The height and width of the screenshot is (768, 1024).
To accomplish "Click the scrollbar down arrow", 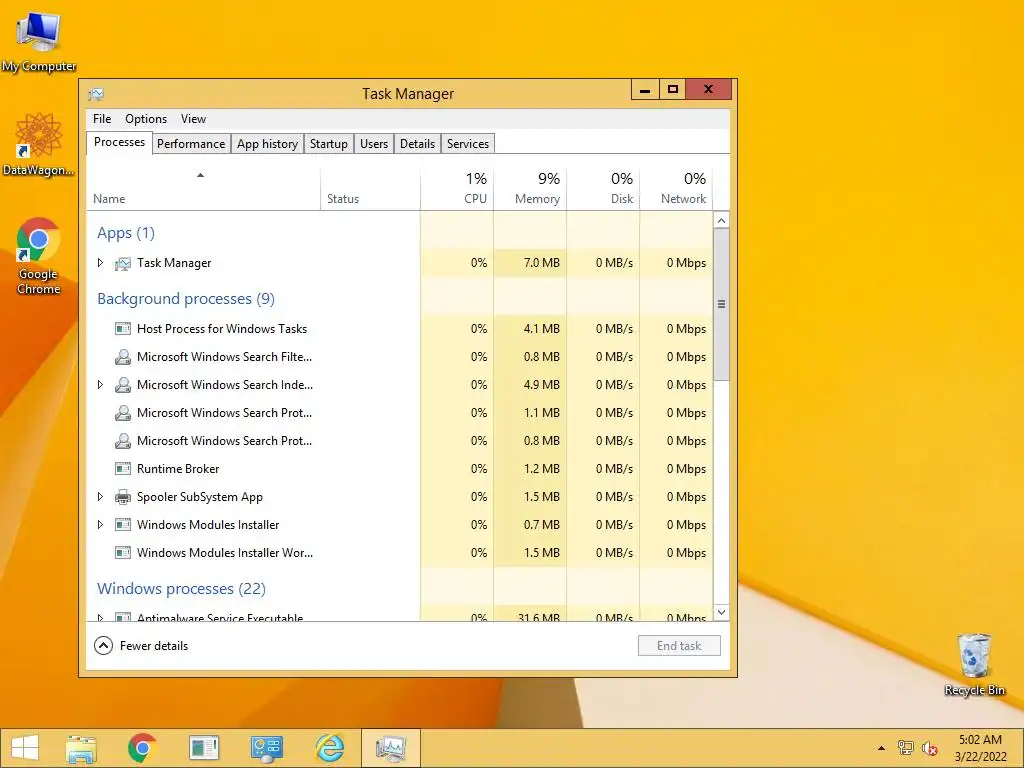I will click(722, 612).
